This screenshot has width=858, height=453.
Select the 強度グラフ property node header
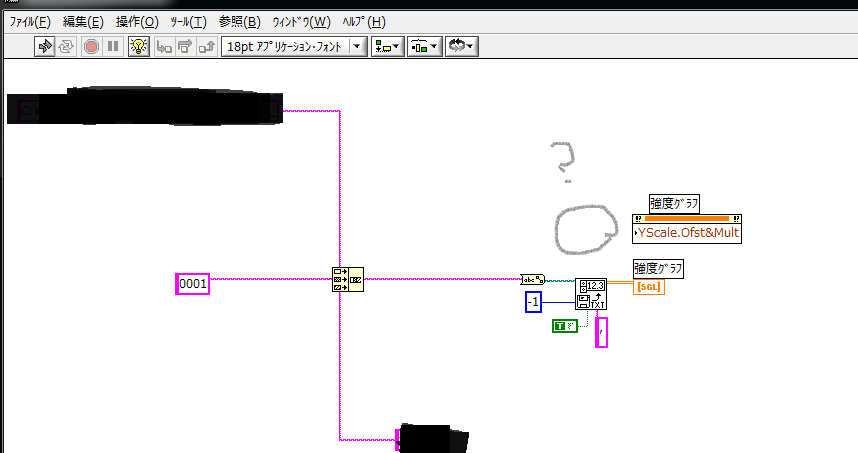687,219
